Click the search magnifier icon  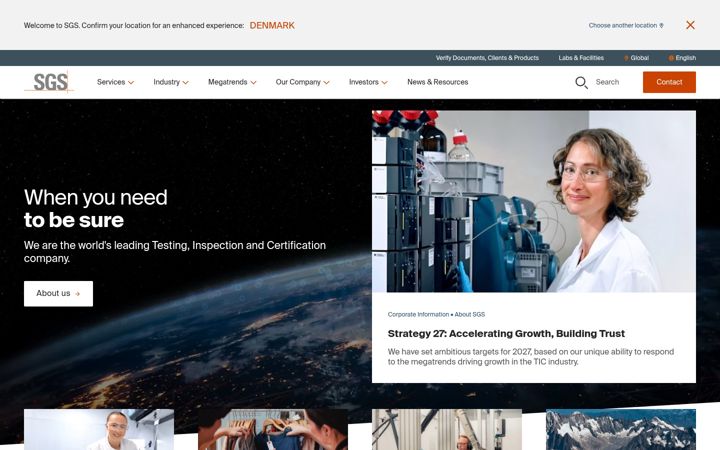click(581, 83)
